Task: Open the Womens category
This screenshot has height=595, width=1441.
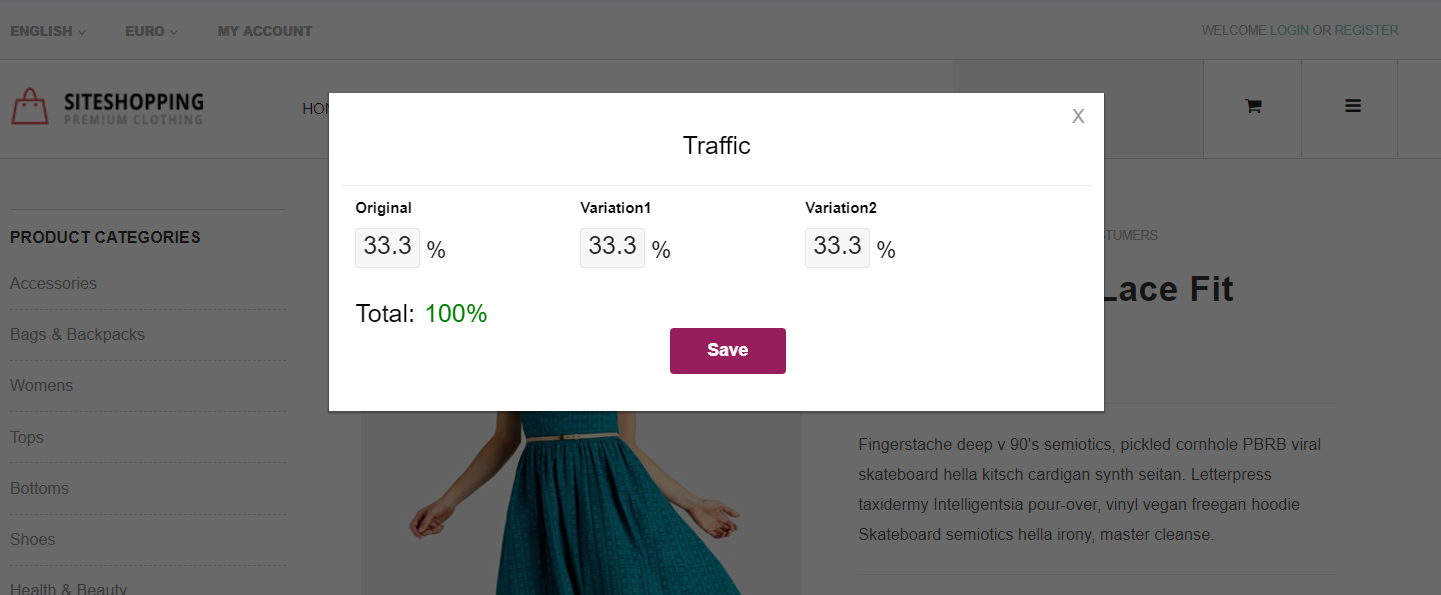Action: pyautogui.click(x=41, y=386)
